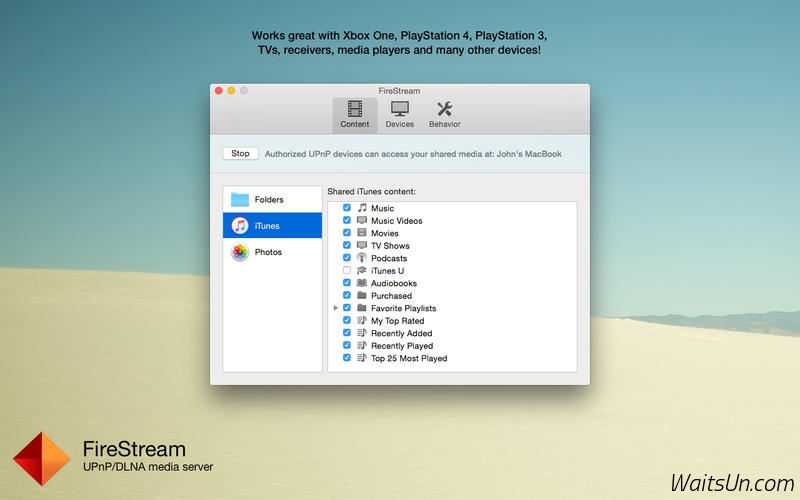Switch to the Devices tab
The image size is (800, 500).
[x=399, y=115]
